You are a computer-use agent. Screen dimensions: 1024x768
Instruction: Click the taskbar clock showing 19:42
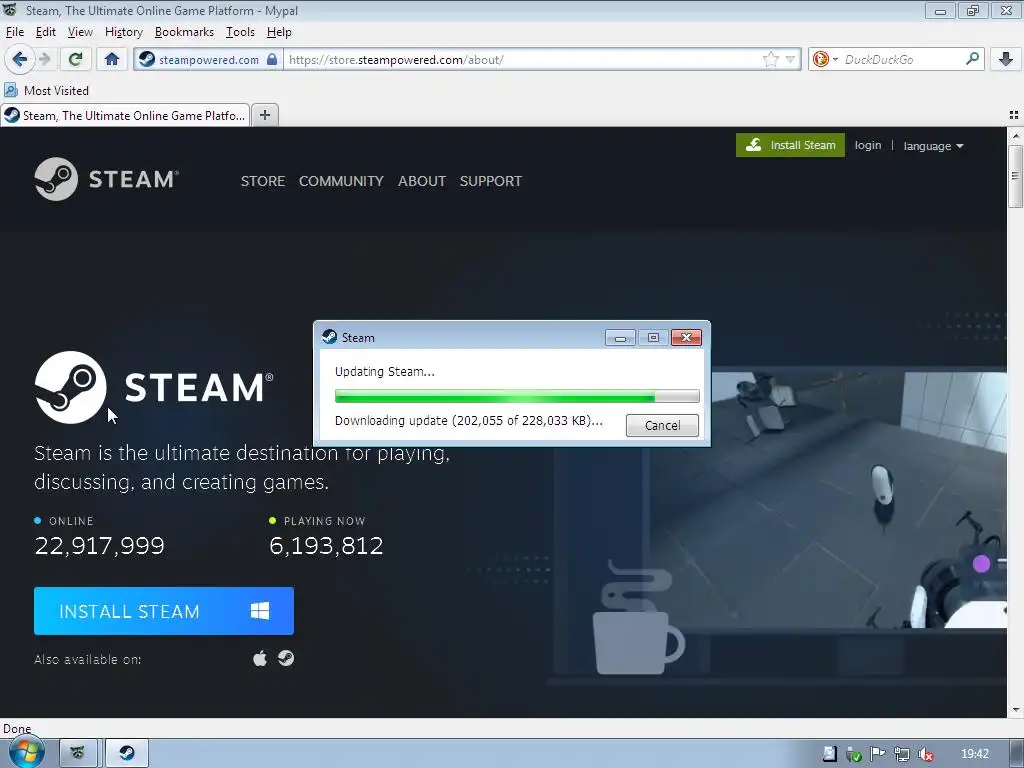click(975, 754)
